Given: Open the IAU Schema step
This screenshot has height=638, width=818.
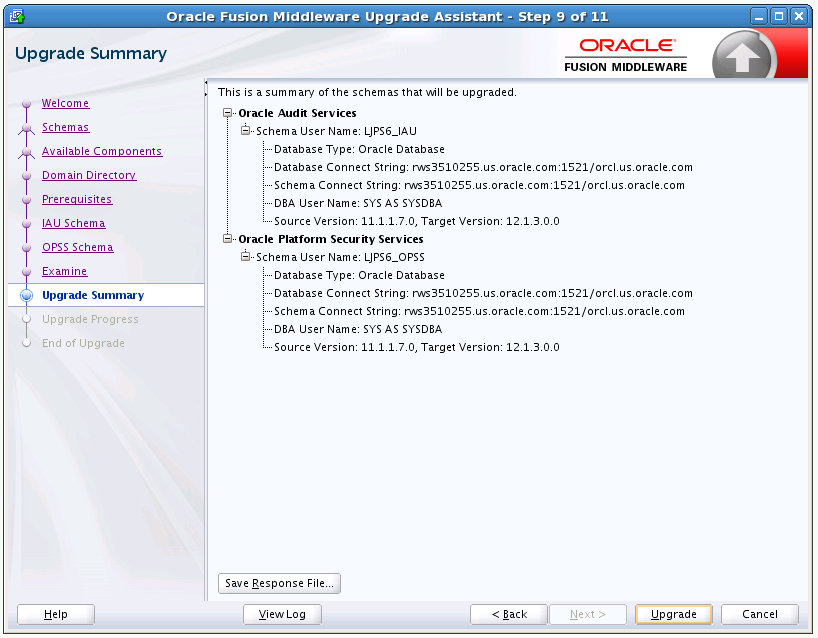Looking at the screenshot, I should point(74,223).
